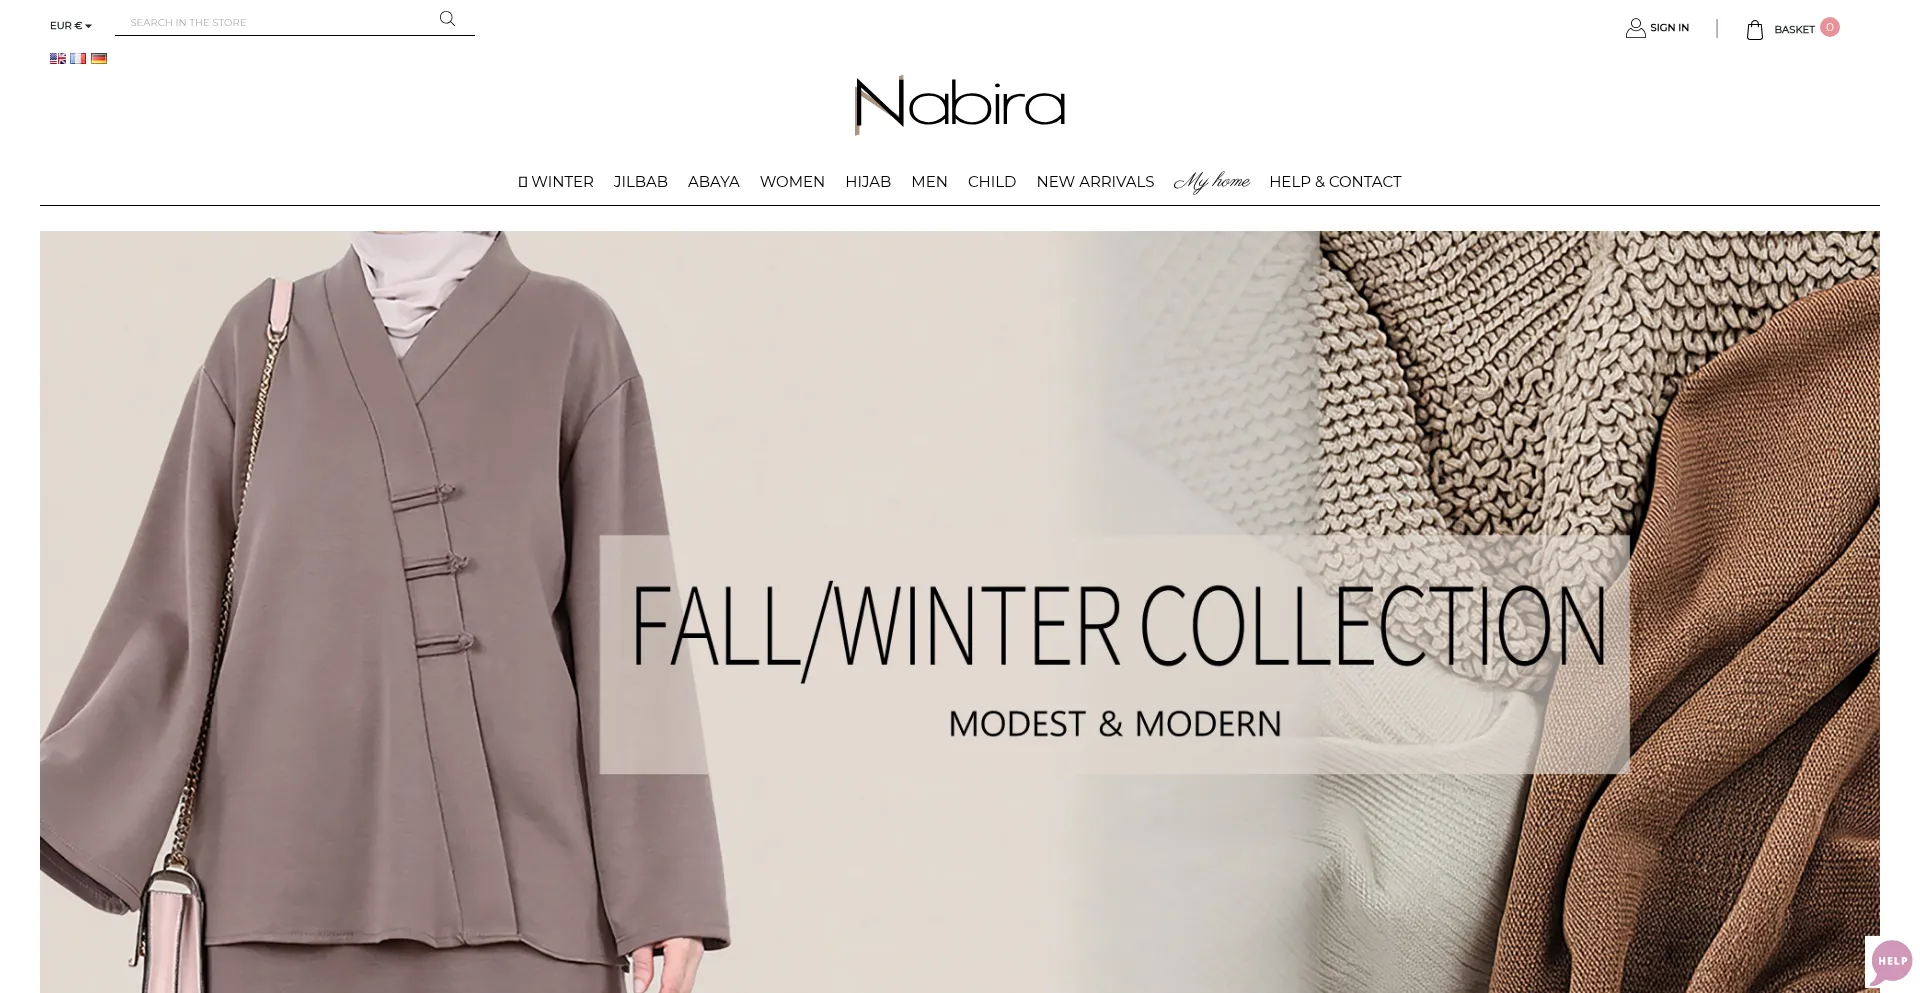Image resolution: width=1920 pixels, height=993 pixels.
Task: Click the New Arrivals link
Action: coord(1095,182)
